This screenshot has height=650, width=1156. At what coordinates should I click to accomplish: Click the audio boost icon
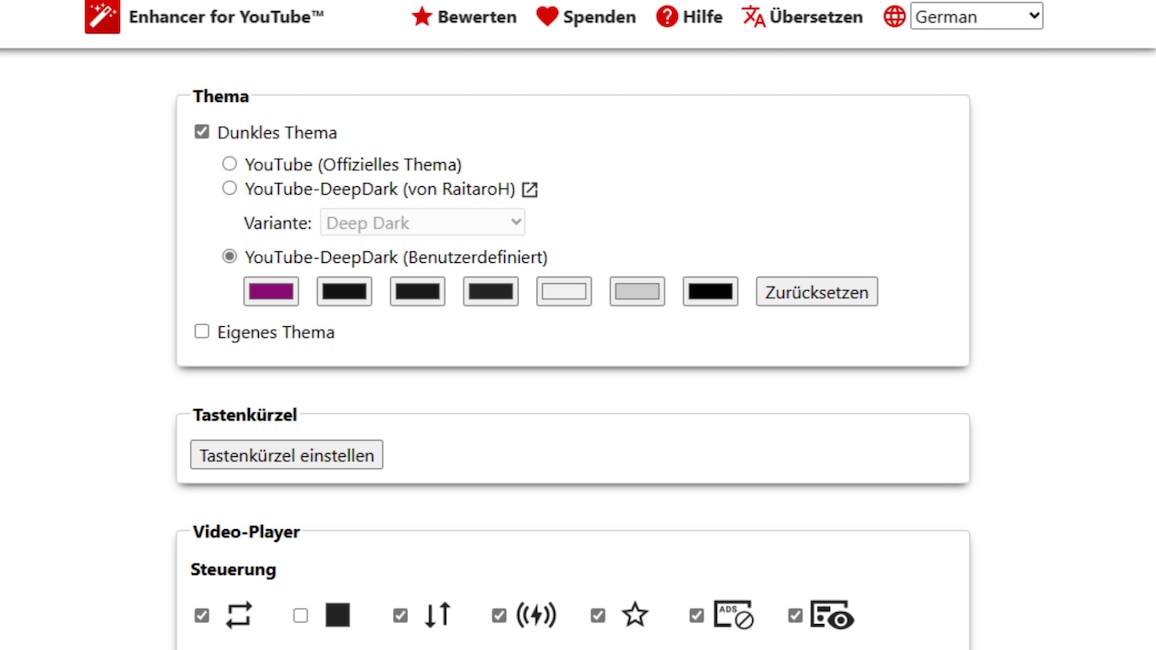[534, 614]
